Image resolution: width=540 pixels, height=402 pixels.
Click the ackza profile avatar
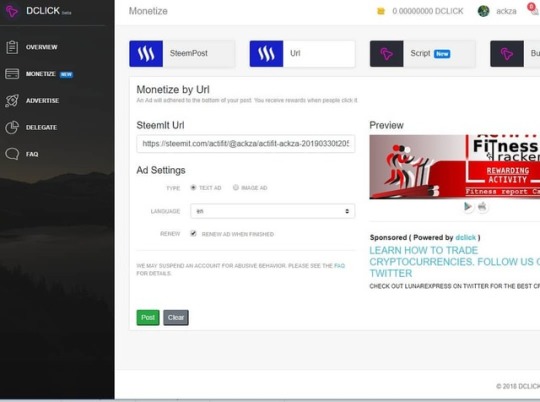point(484,11)
